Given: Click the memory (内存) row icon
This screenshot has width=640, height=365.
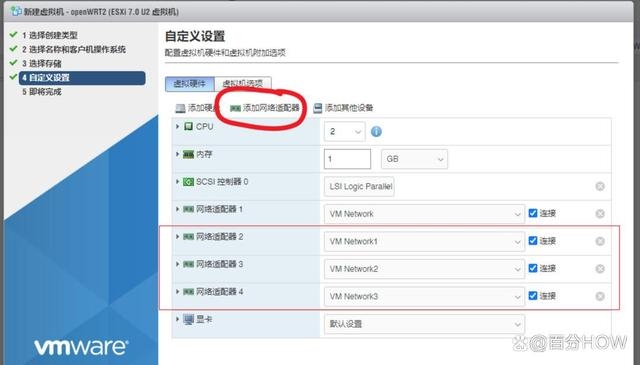Looking at the screenshot, I should pyautogui.click(x=189, y=154).
